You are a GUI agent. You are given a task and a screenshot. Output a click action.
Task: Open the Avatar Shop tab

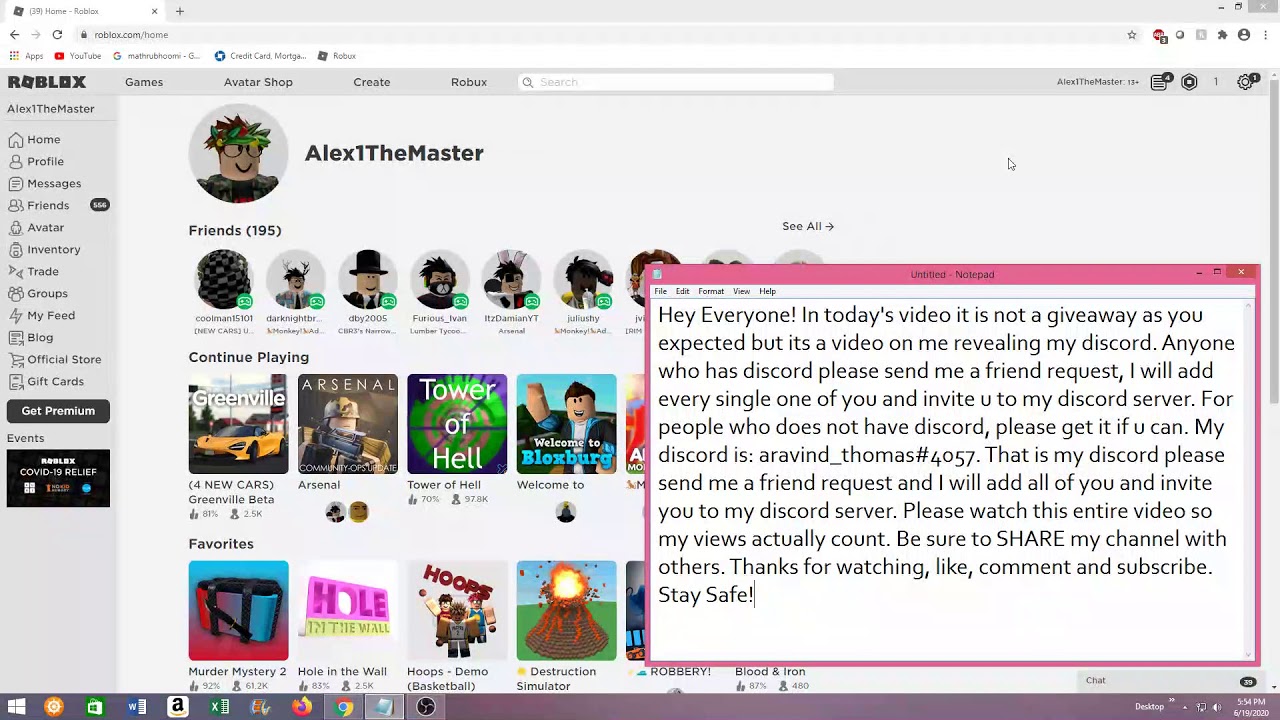click(258, 82)
